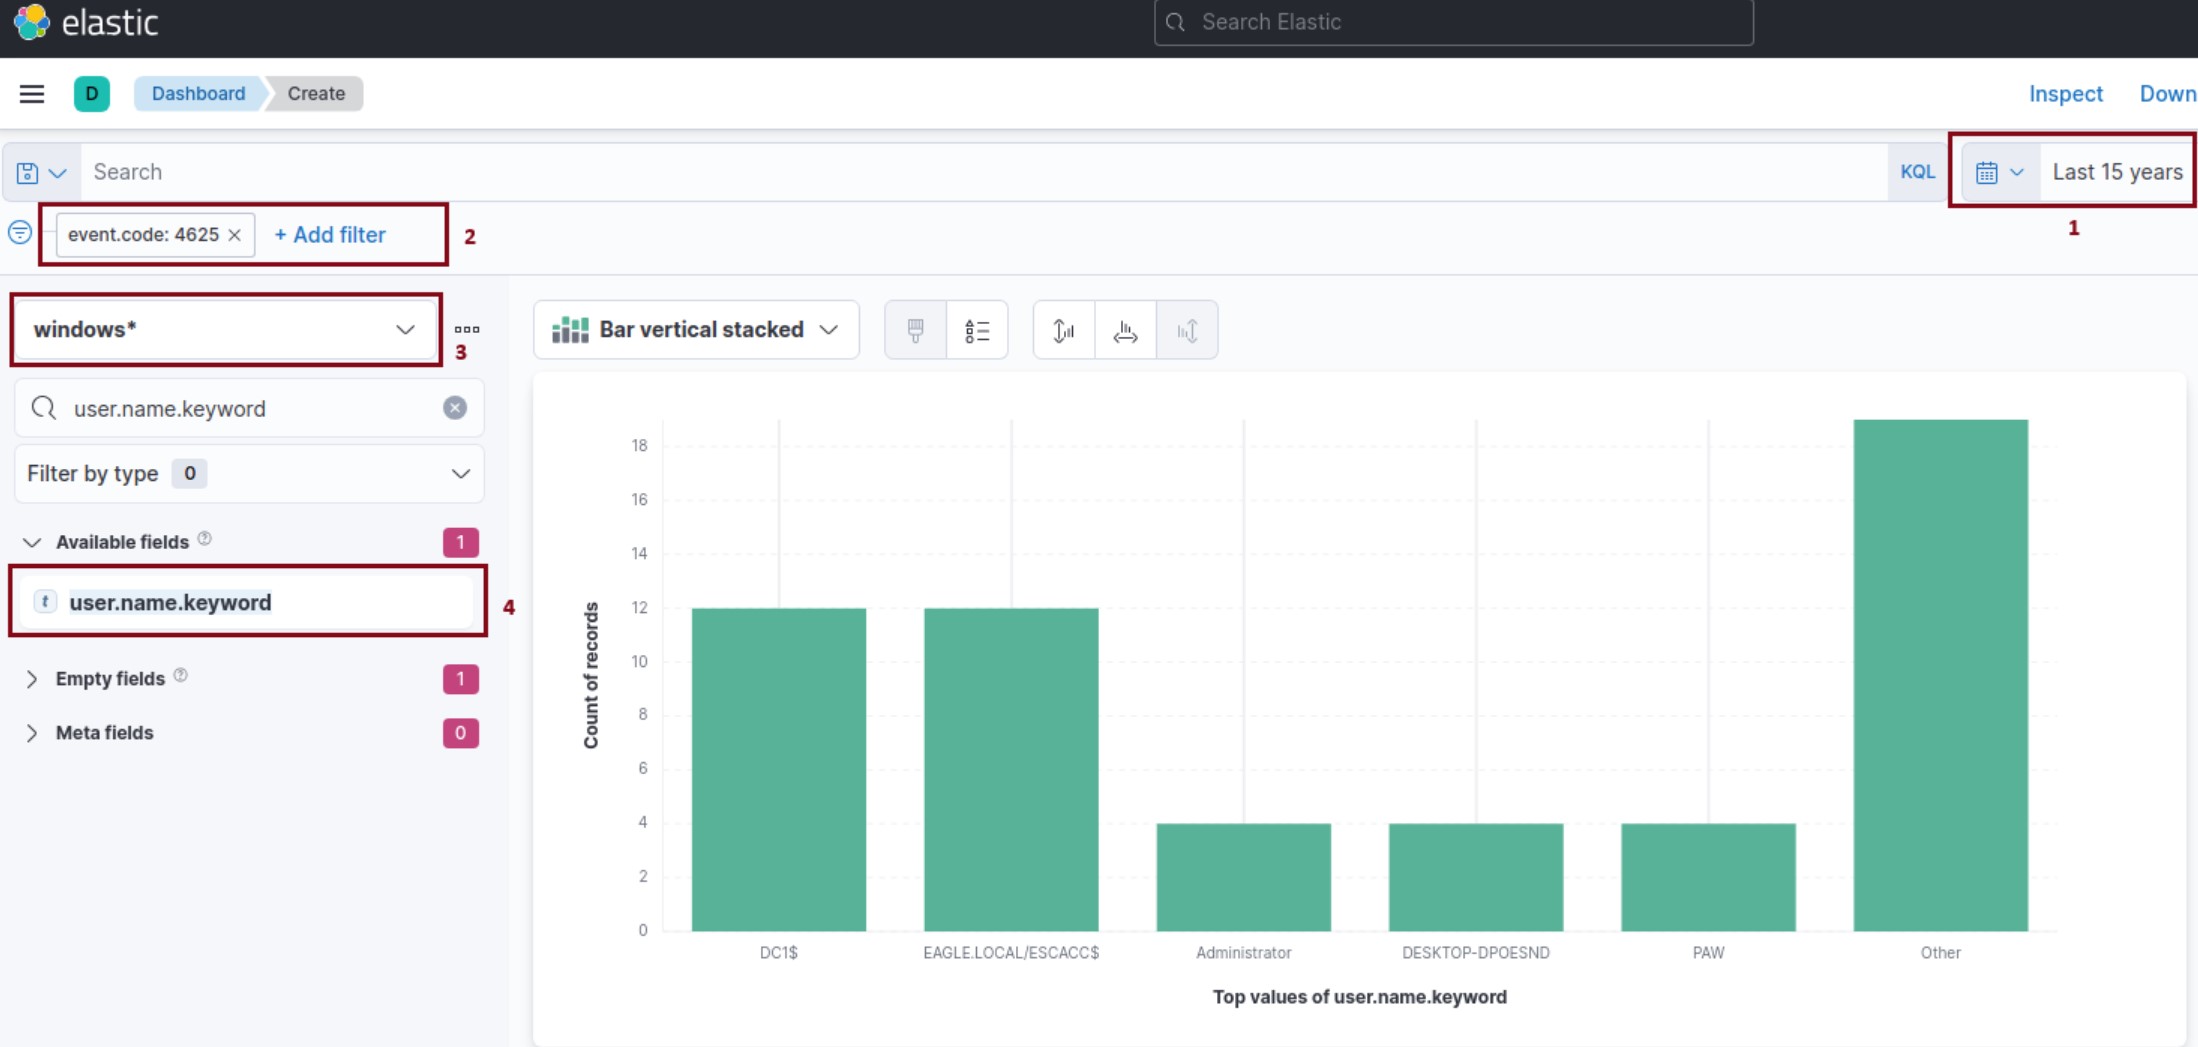The image size is (2198, 1047).
Task: Click the bar chart type icon
Action: (x=570, y=330)
